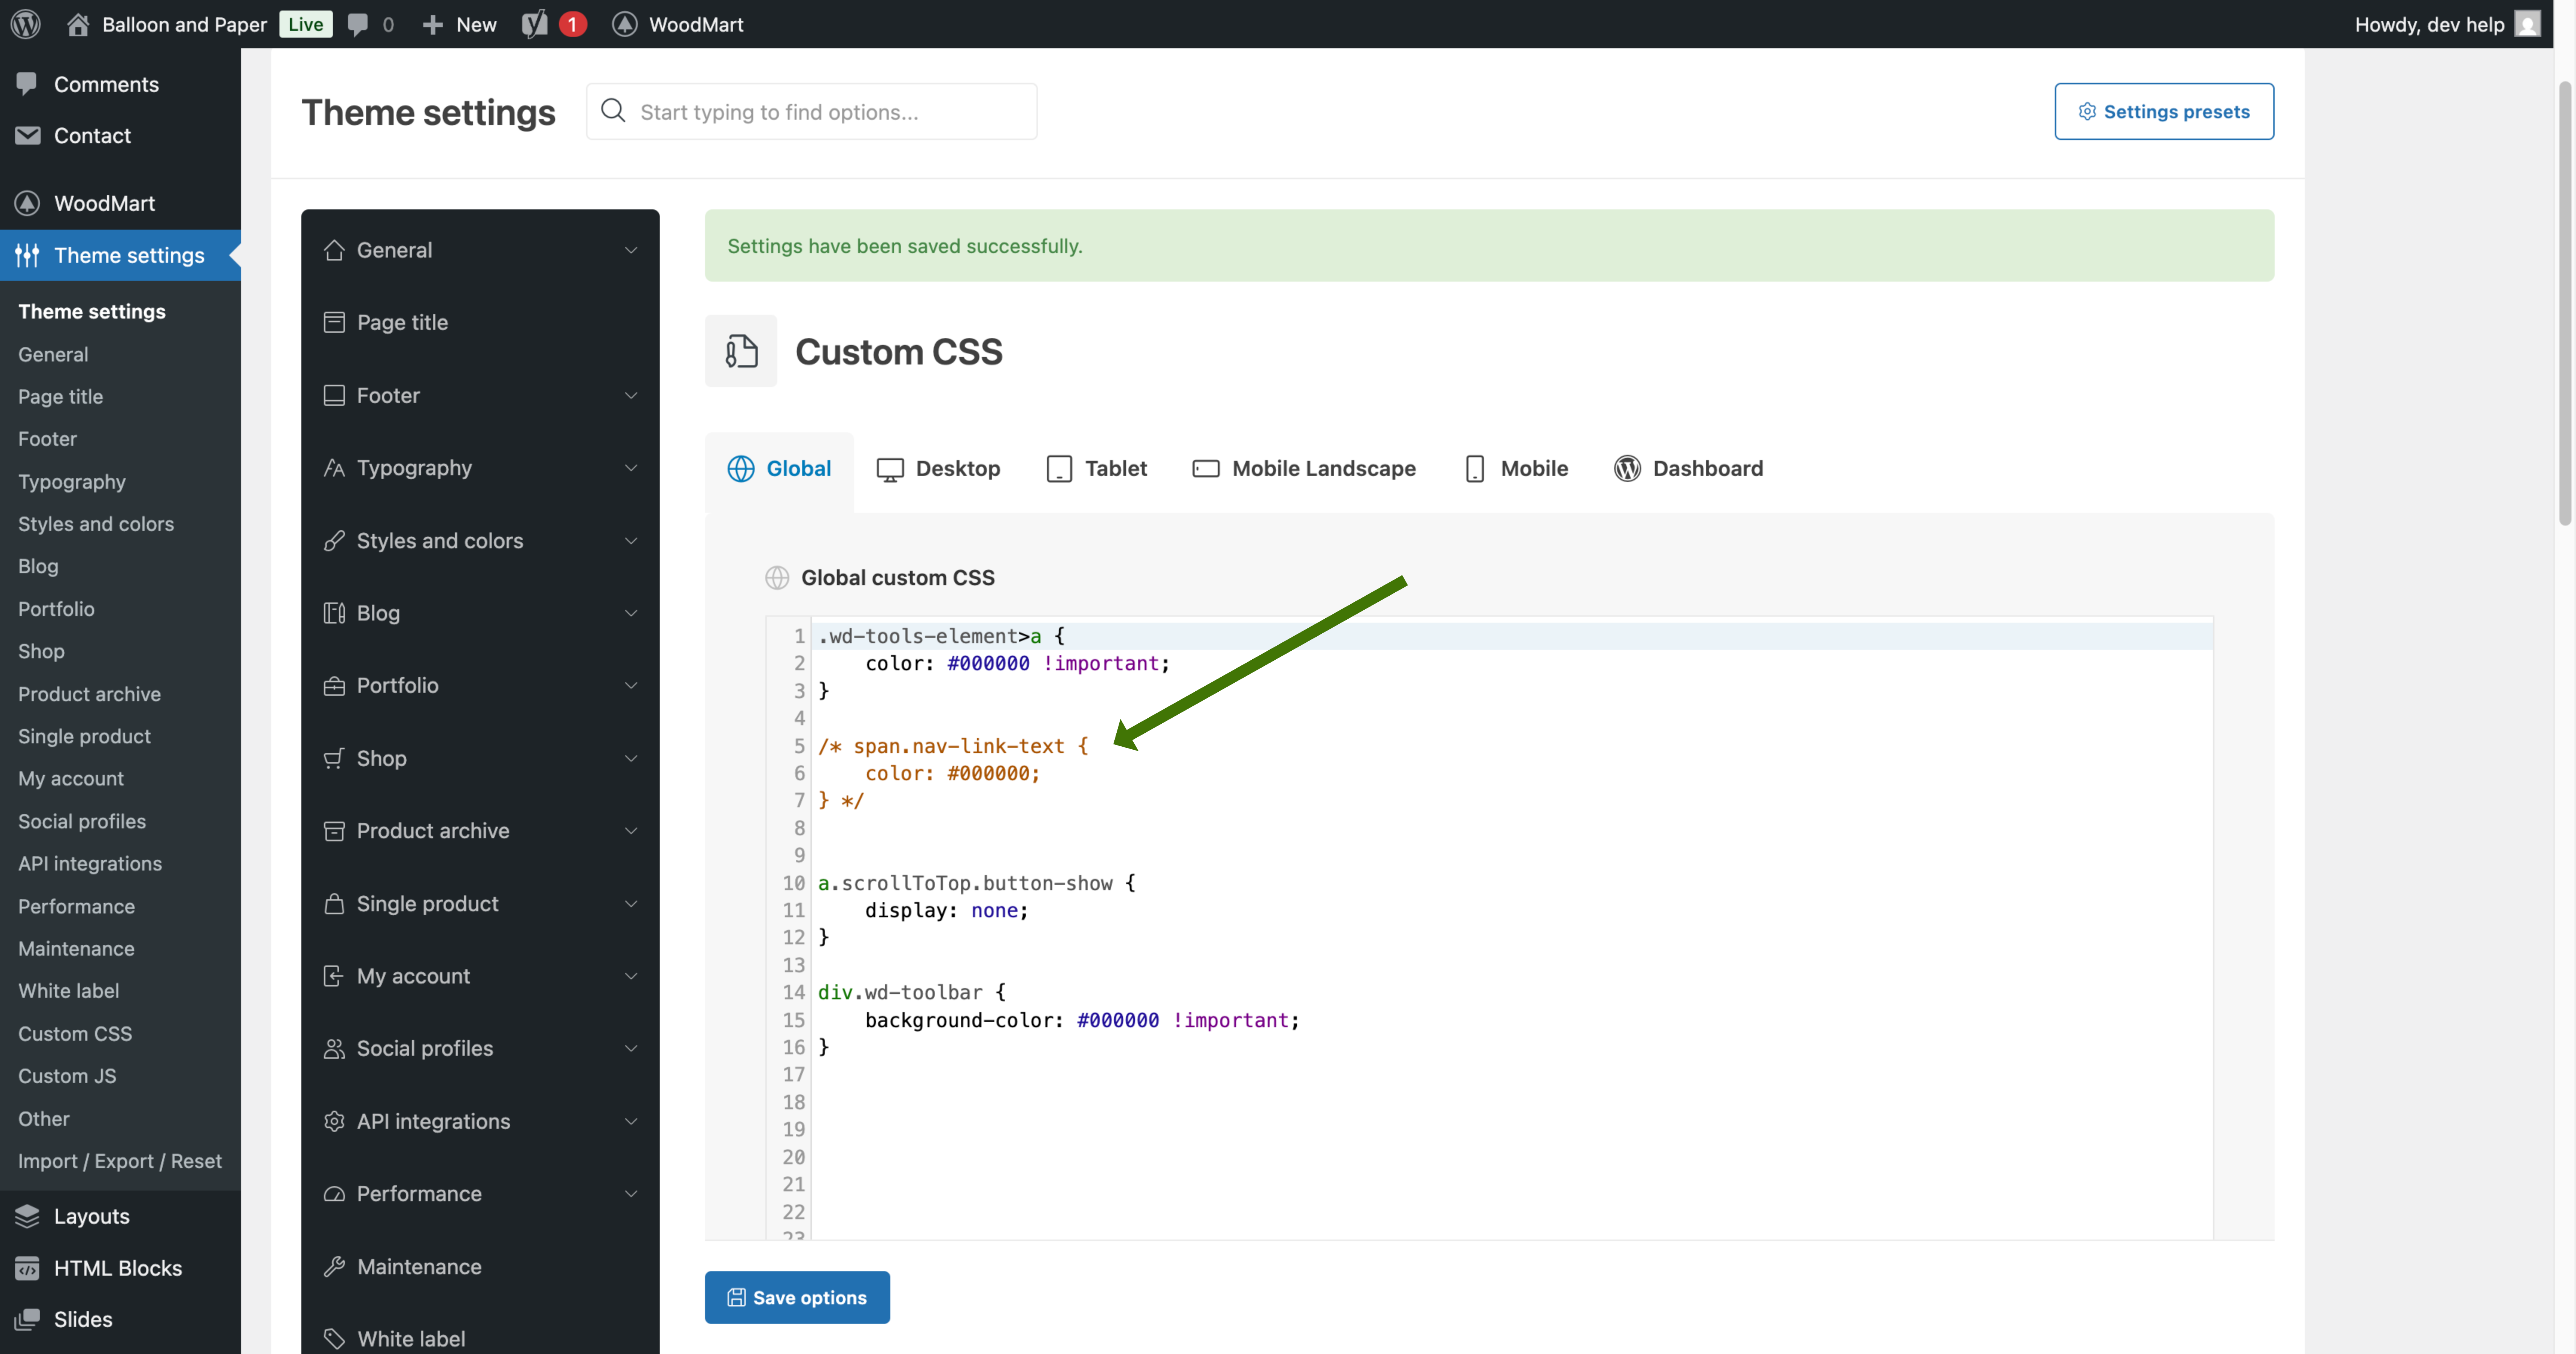Click the Layouts stack icon in sidebar
The height and width of the screenshot is (1354, 2576).
tap(27, 1216)
